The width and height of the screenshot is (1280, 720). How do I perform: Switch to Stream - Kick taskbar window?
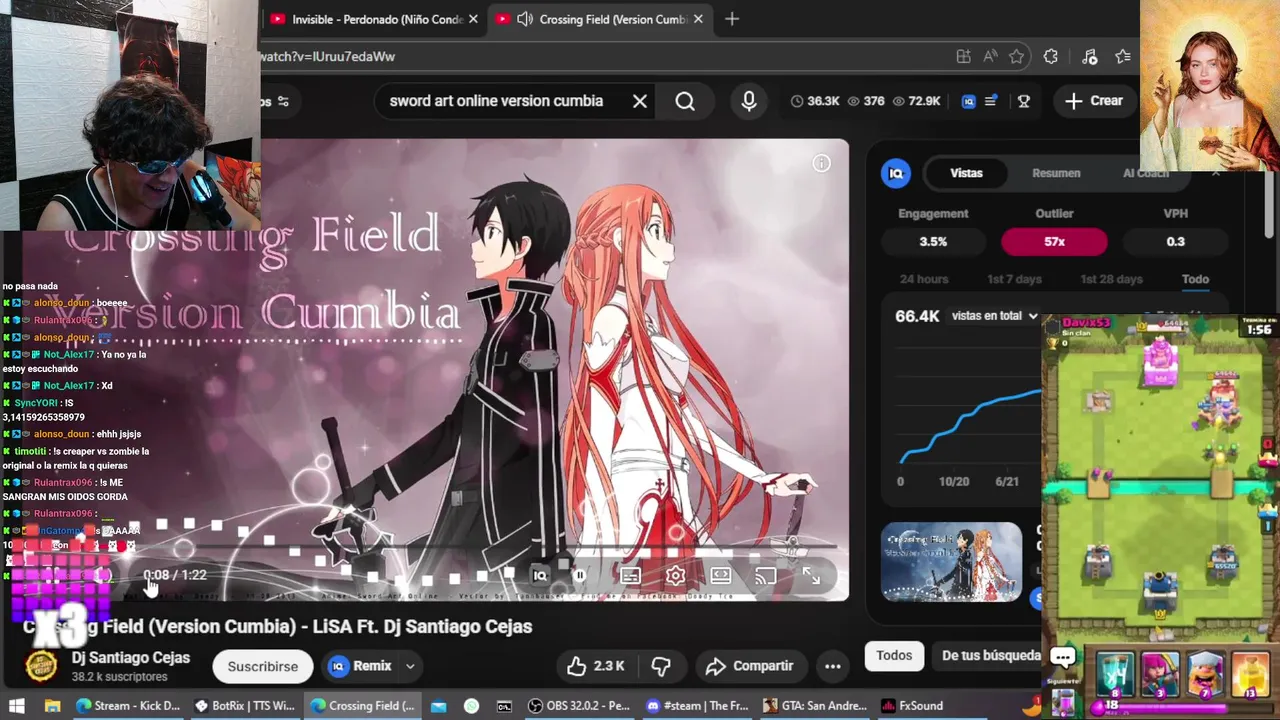coord(128,706)
